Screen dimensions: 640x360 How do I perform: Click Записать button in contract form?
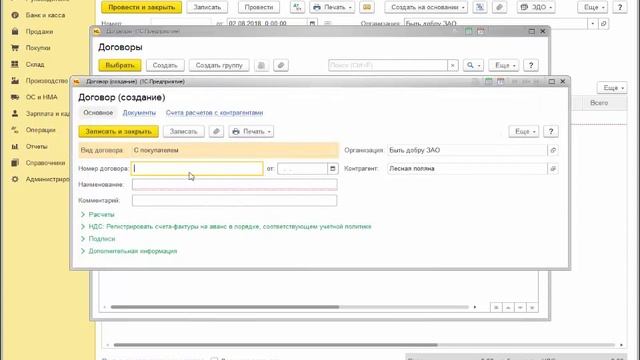183,131
